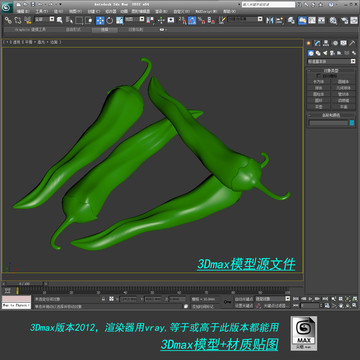This screenshot has width=360, height=360.
Task: Click the 长方体 Box button
Action: [319, 82]
